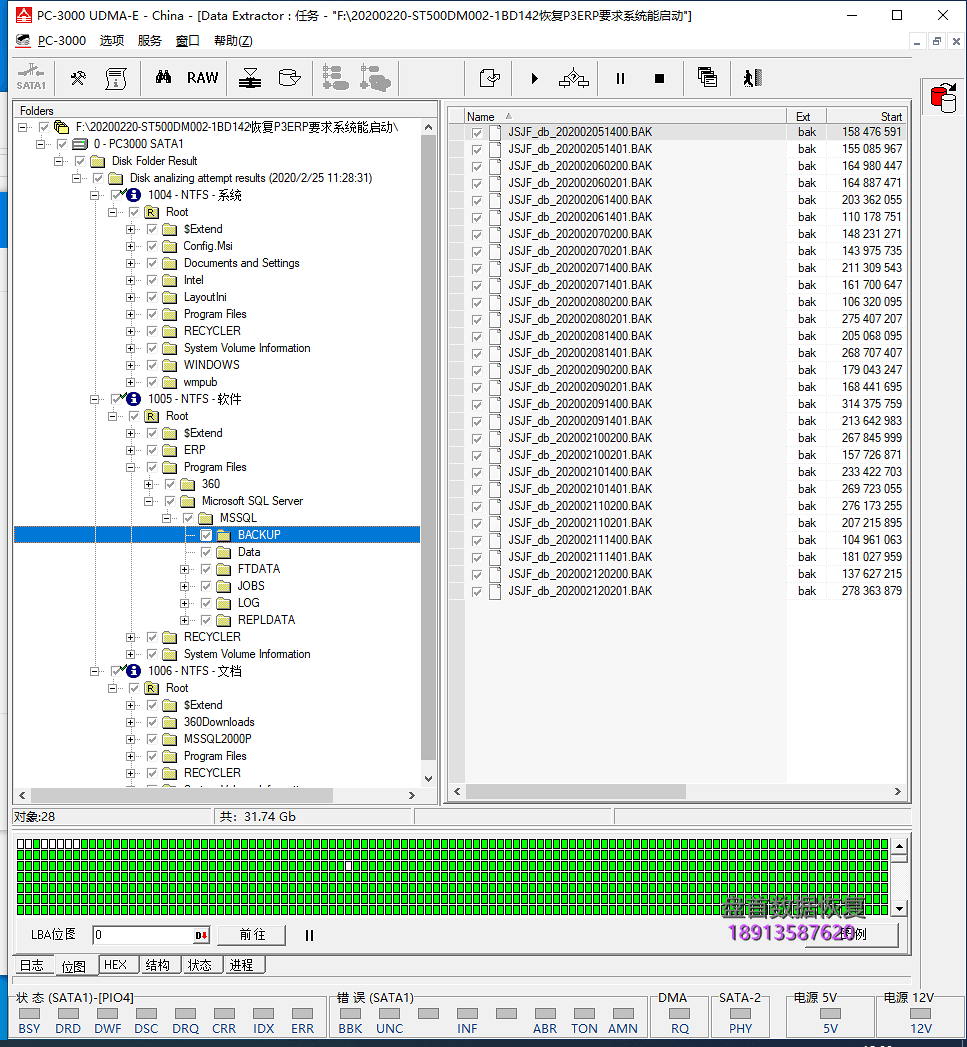
Task: Click the cascaded windows icon
Action: (707, 77)
